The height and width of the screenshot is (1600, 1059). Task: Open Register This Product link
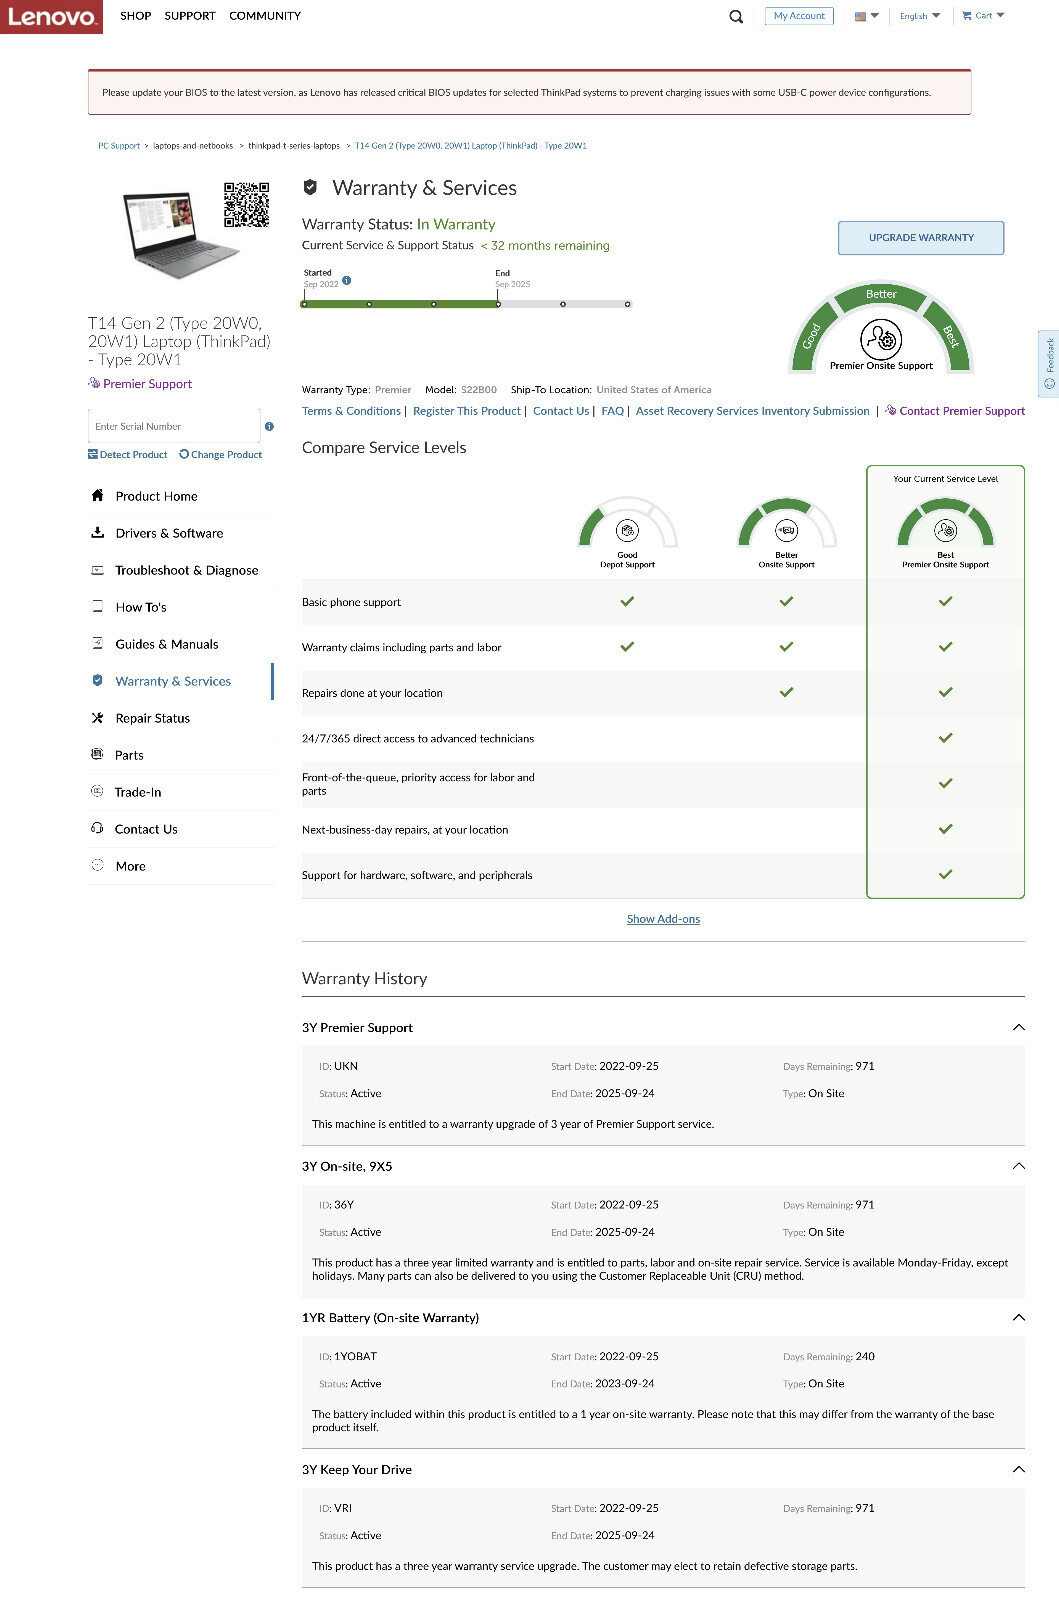coord(467,411)
